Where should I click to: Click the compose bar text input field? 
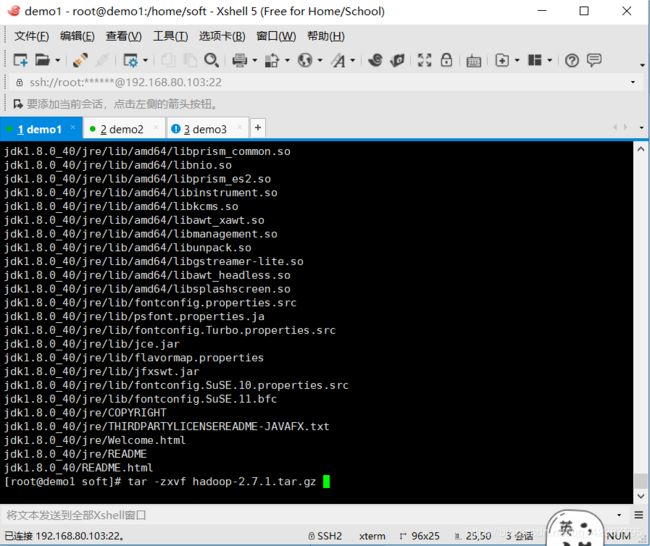[x=307, y=515]
